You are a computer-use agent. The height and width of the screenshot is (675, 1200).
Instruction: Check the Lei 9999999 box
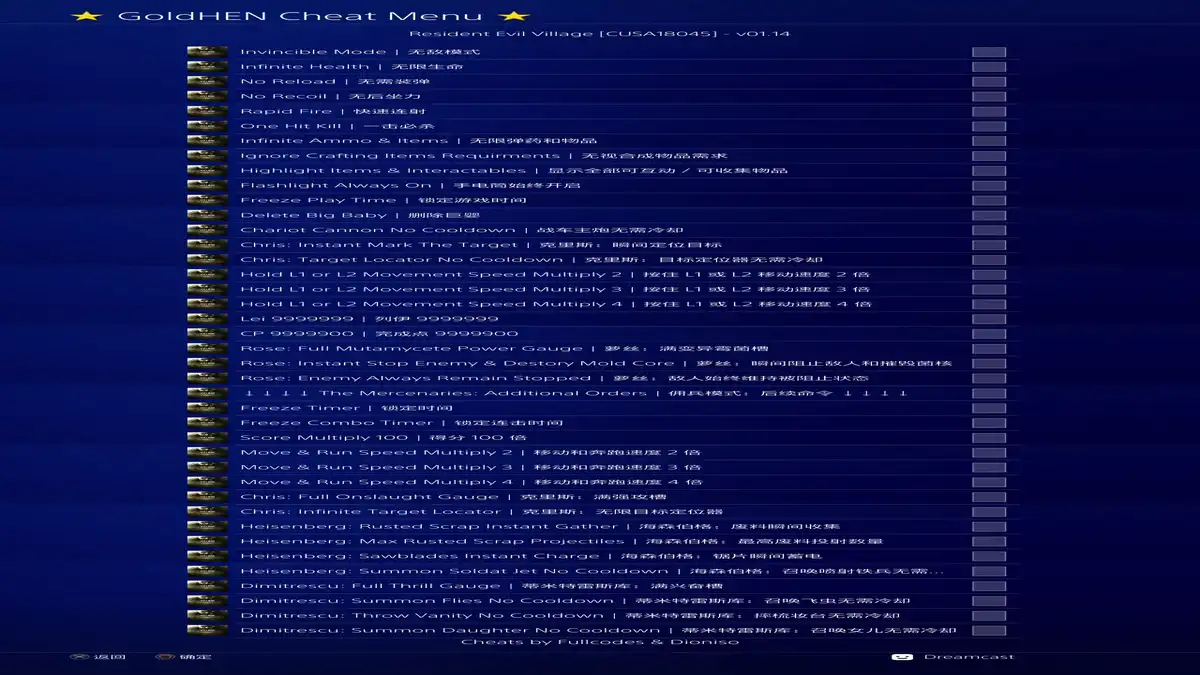(989, 319)
